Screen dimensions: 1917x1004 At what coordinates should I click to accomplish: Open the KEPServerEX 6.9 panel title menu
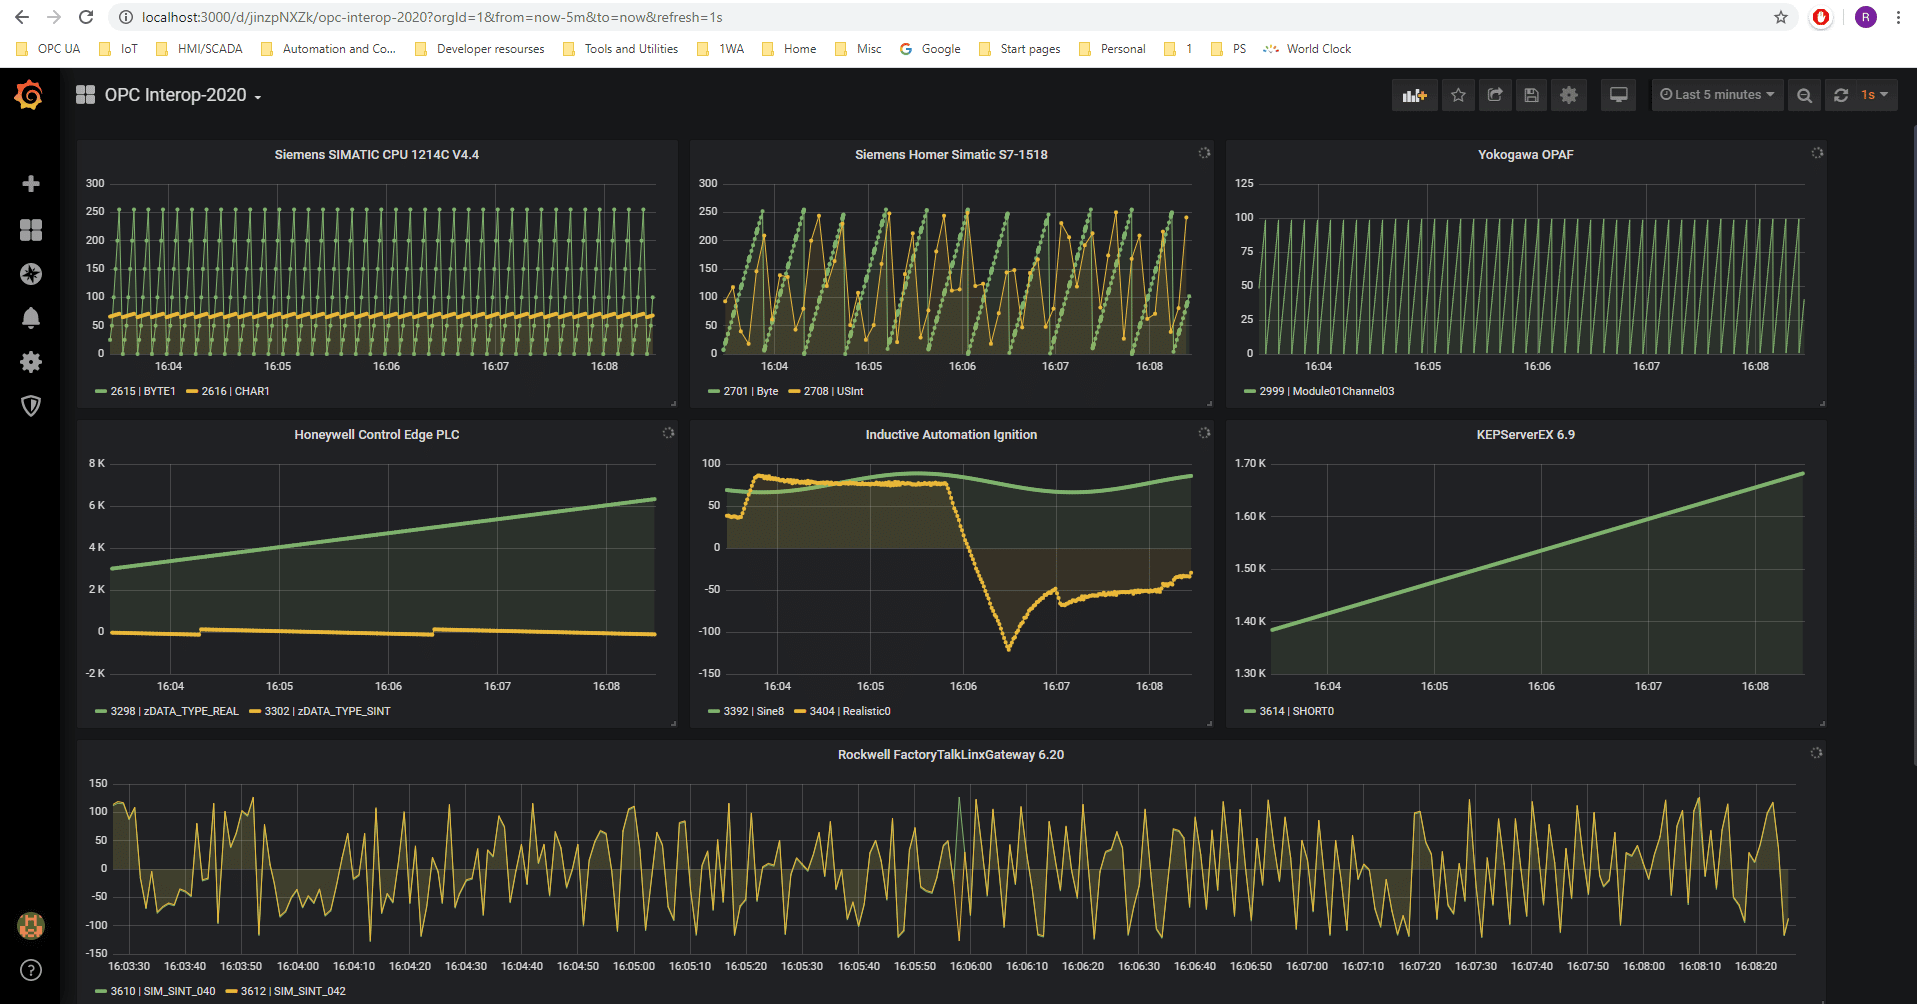pyautogui.click(x=1525, y=435)
